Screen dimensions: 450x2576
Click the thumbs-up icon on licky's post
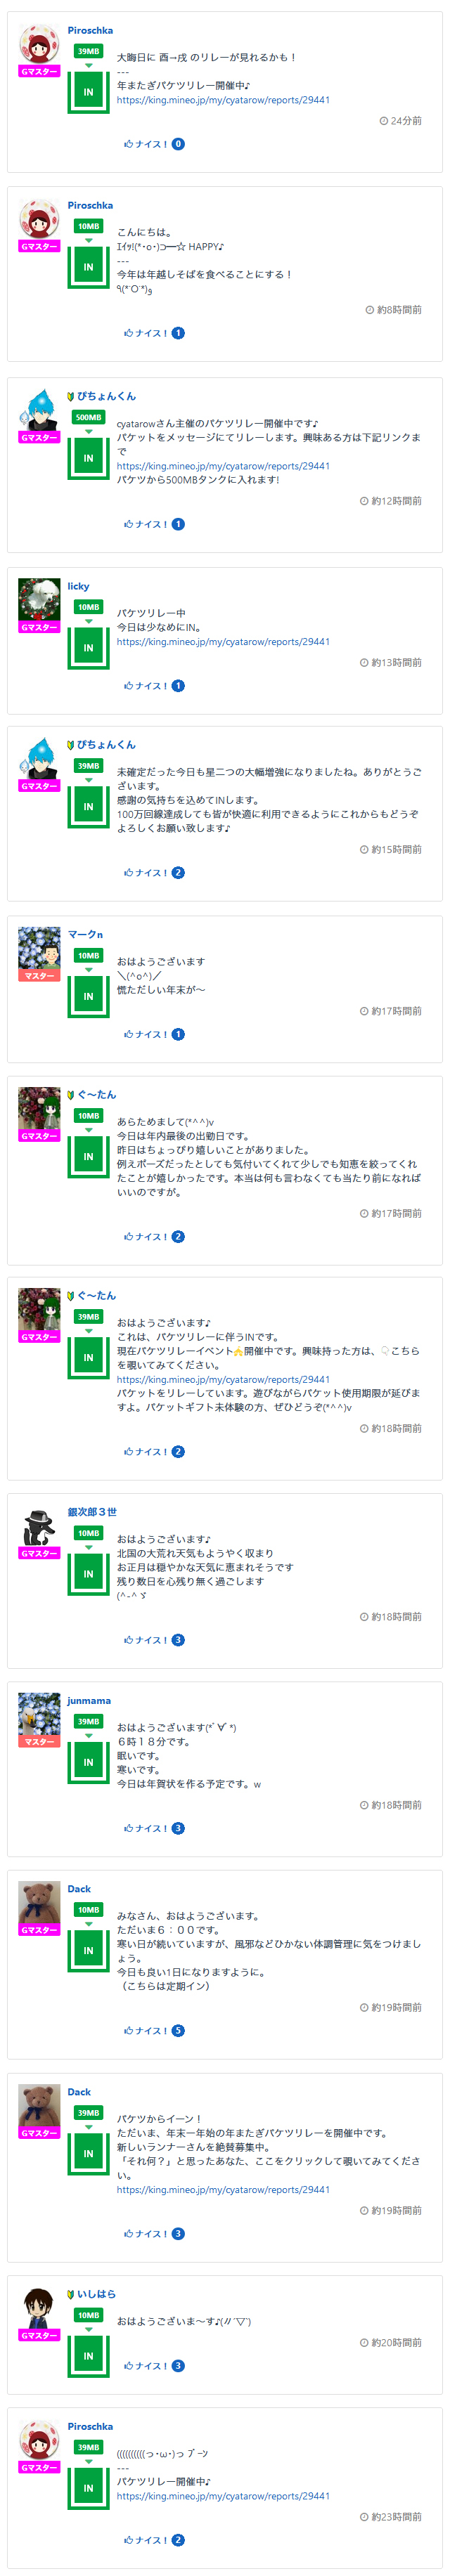click(x=128, y=686)
